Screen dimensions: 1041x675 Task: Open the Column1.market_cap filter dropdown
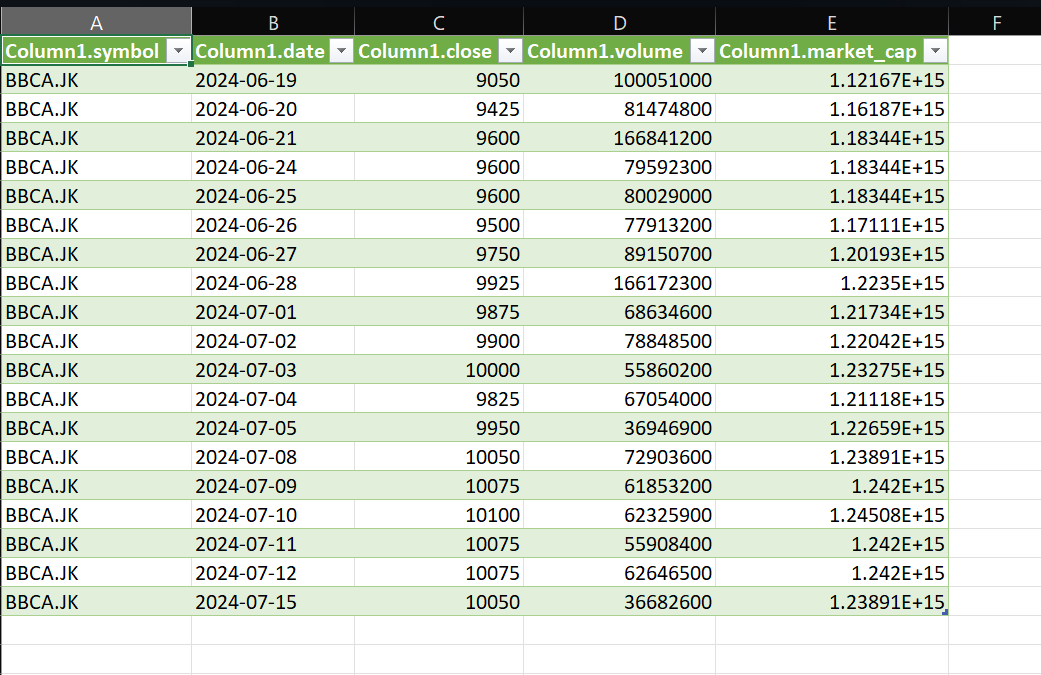935,50
